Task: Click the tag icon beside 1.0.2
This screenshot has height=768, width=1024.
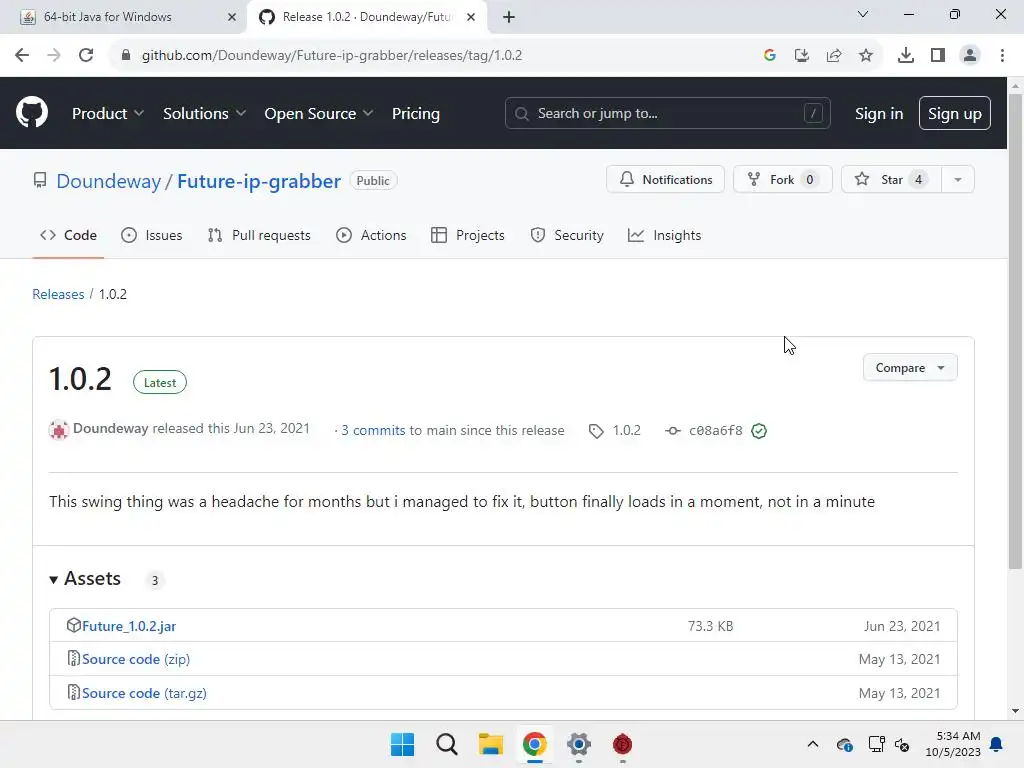Action: tap(596, 431)
